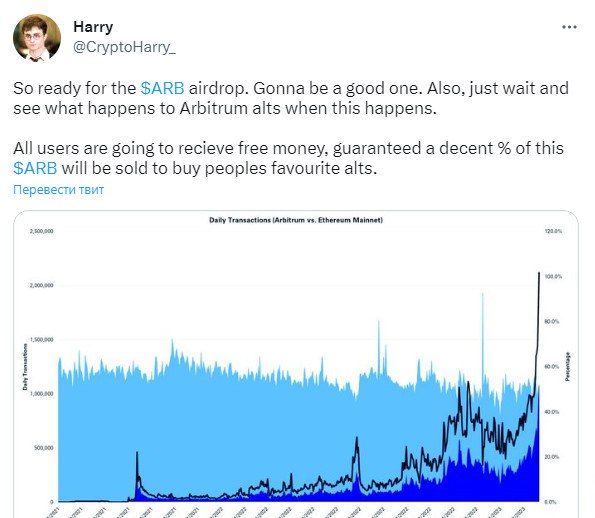The height and width of the screenshot is (518, 595).
Task: Open the Daily Transactions chart image title
Action: (x=296, y=220)
